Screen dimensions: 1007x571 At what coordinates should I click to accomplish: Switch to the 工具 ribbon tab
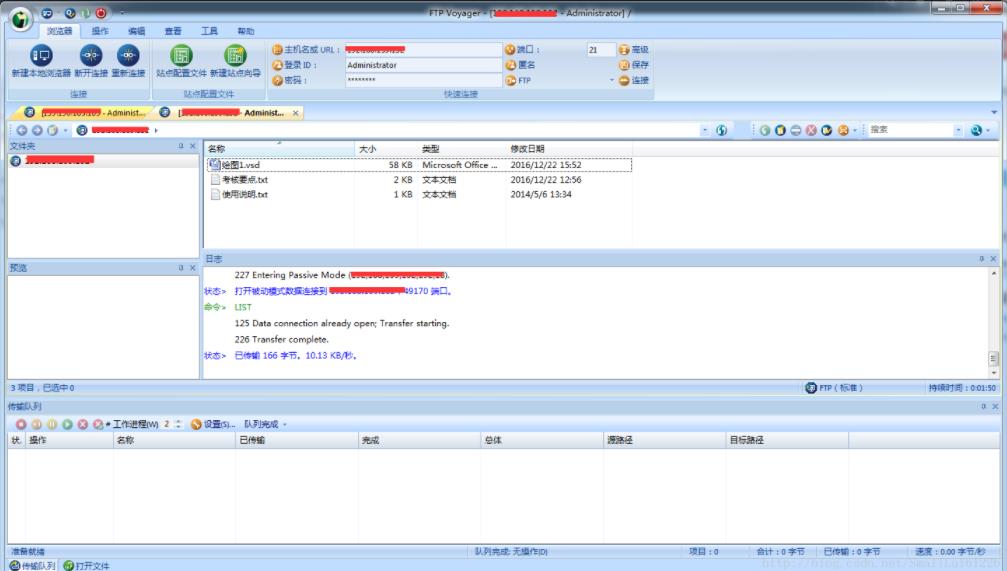pyautogui.click(x=209, y=31)
